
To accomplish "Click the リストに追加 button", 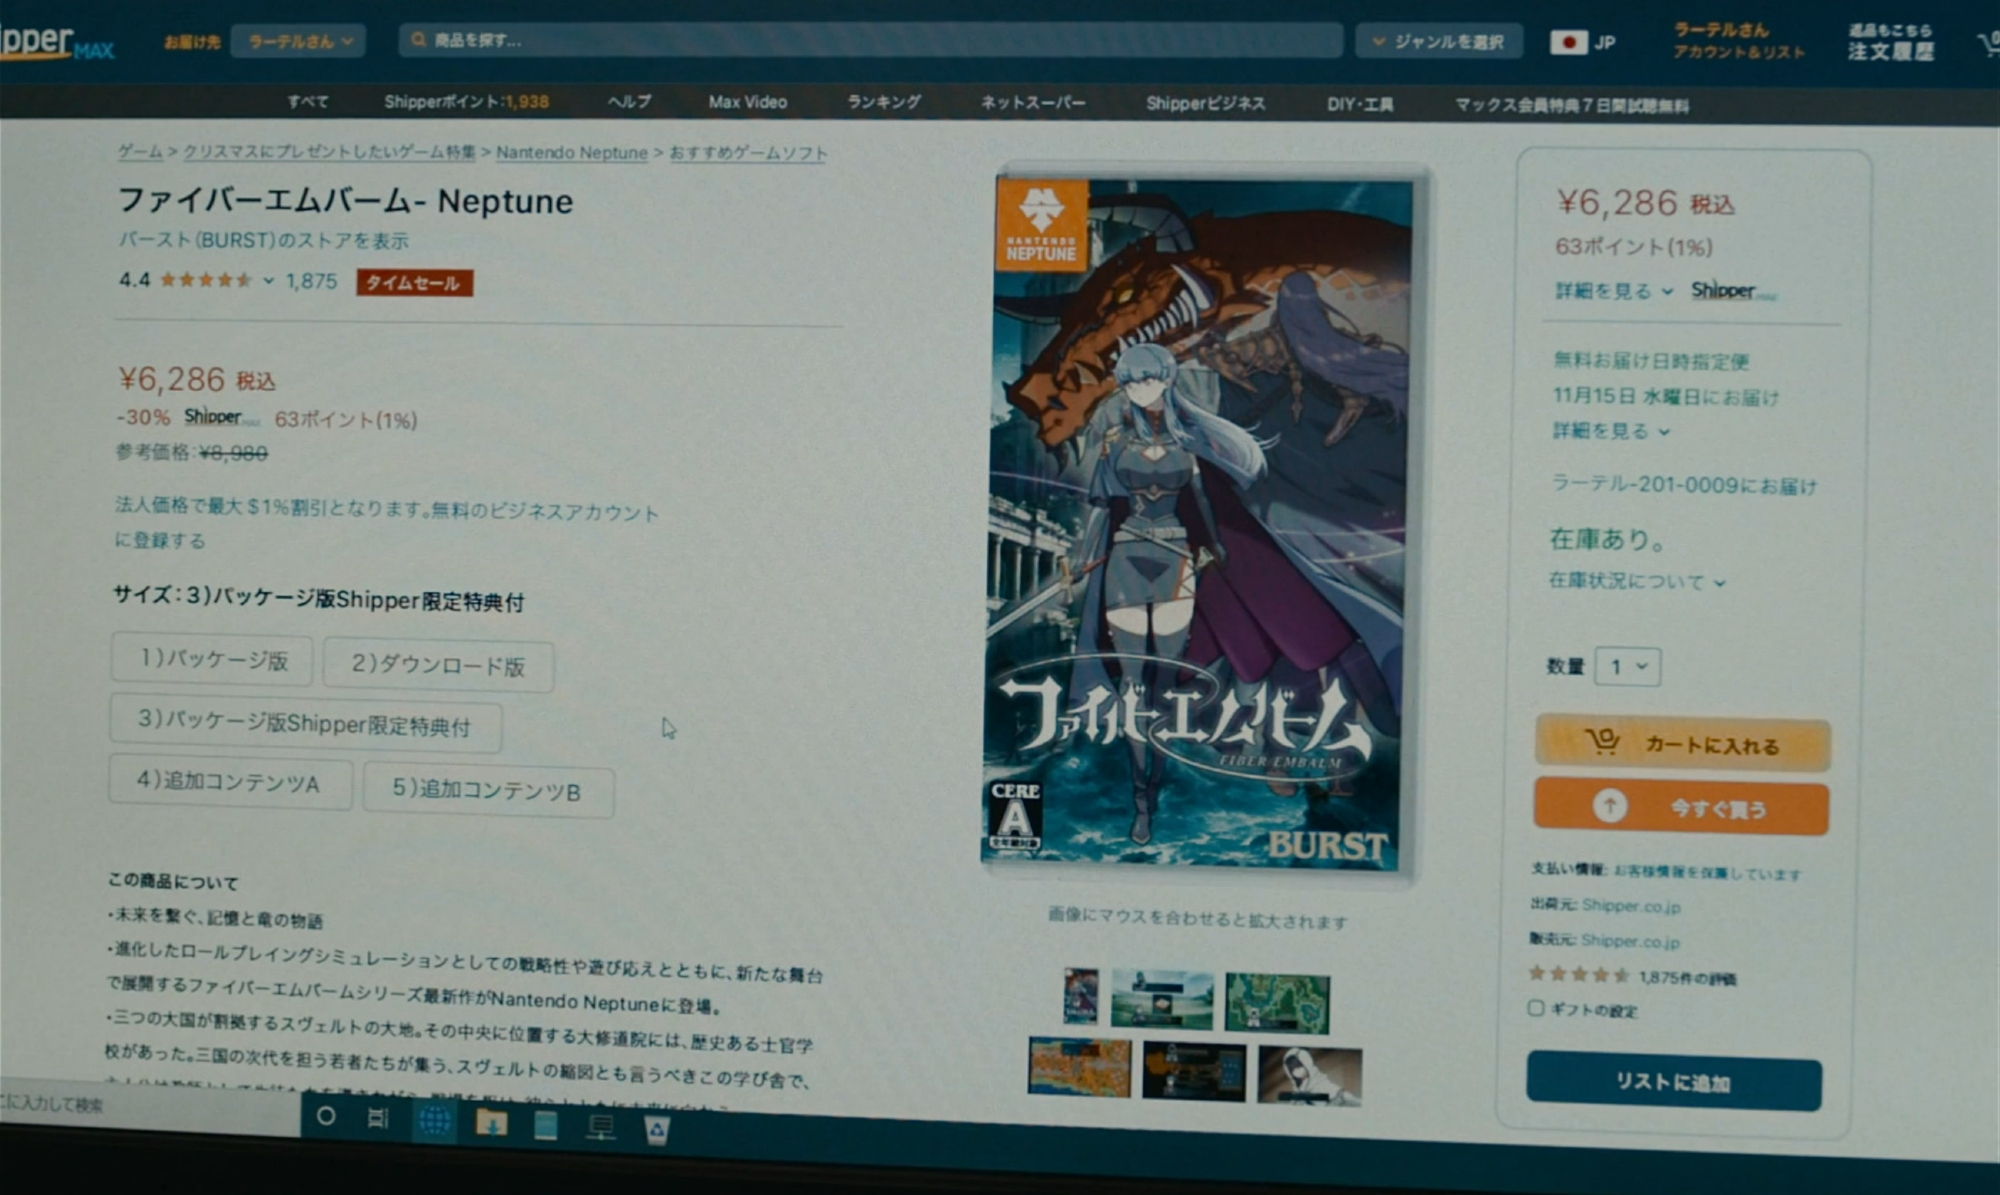I will (x=1673, y=1082).
